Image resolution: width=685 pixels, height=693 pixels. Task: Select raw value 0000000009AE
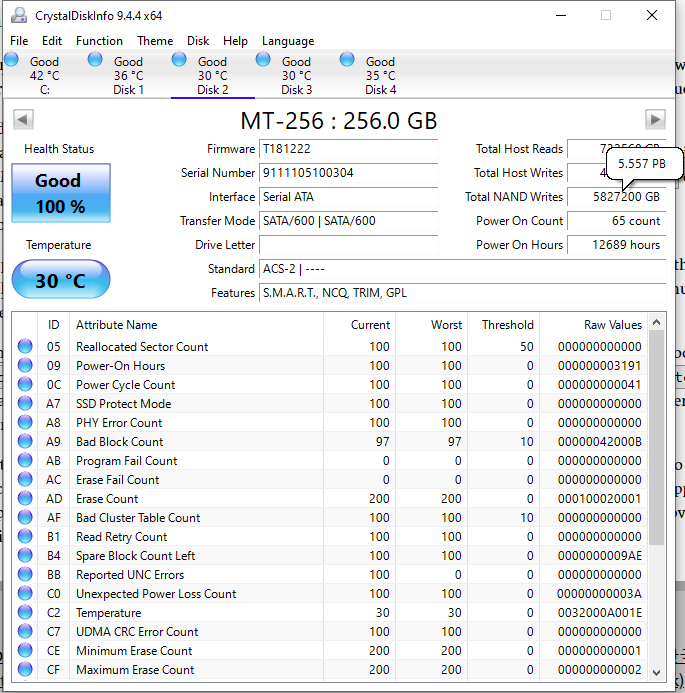pos(599,556)
